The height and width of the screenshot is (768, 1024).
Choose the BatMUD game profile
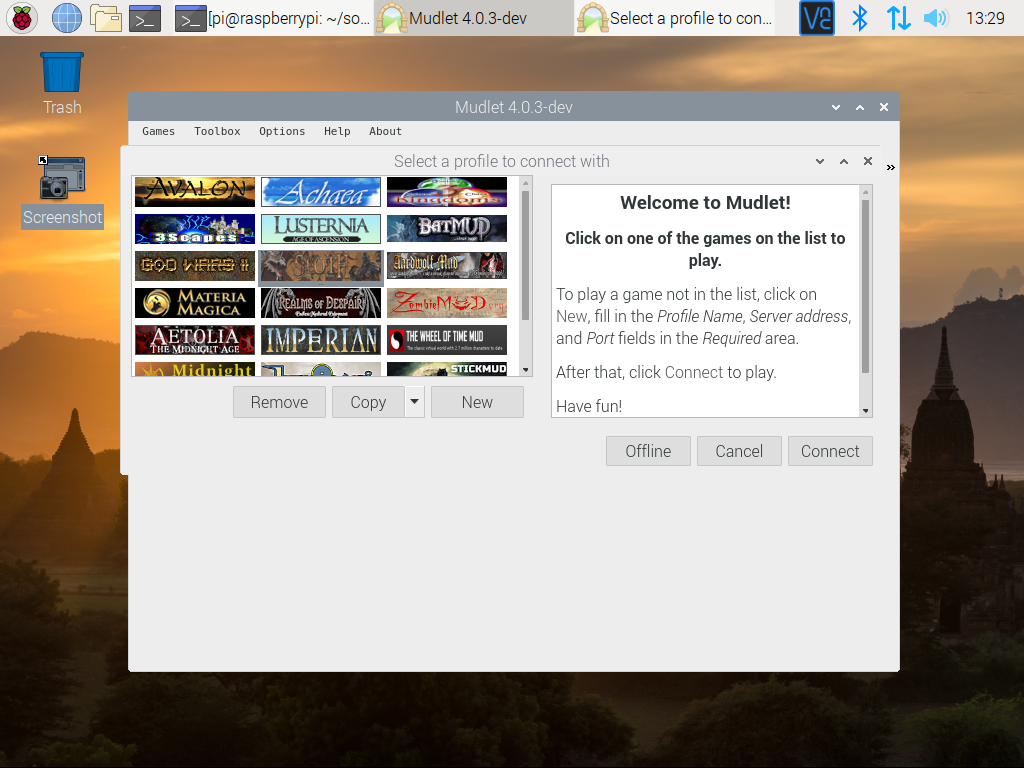point(447,229)
